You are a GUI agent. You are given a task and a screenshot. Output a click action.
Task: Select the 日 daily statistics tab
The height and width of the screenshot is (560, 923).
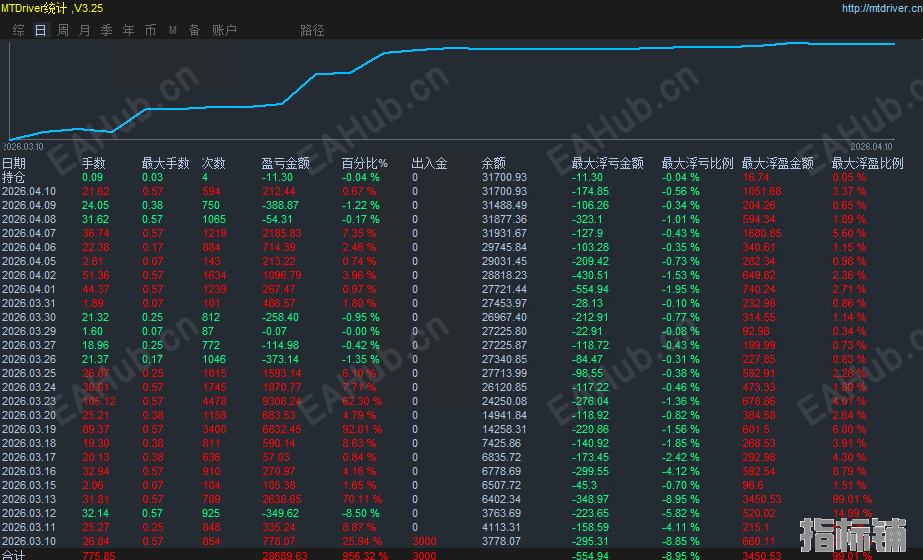click(x=40, y=30)
